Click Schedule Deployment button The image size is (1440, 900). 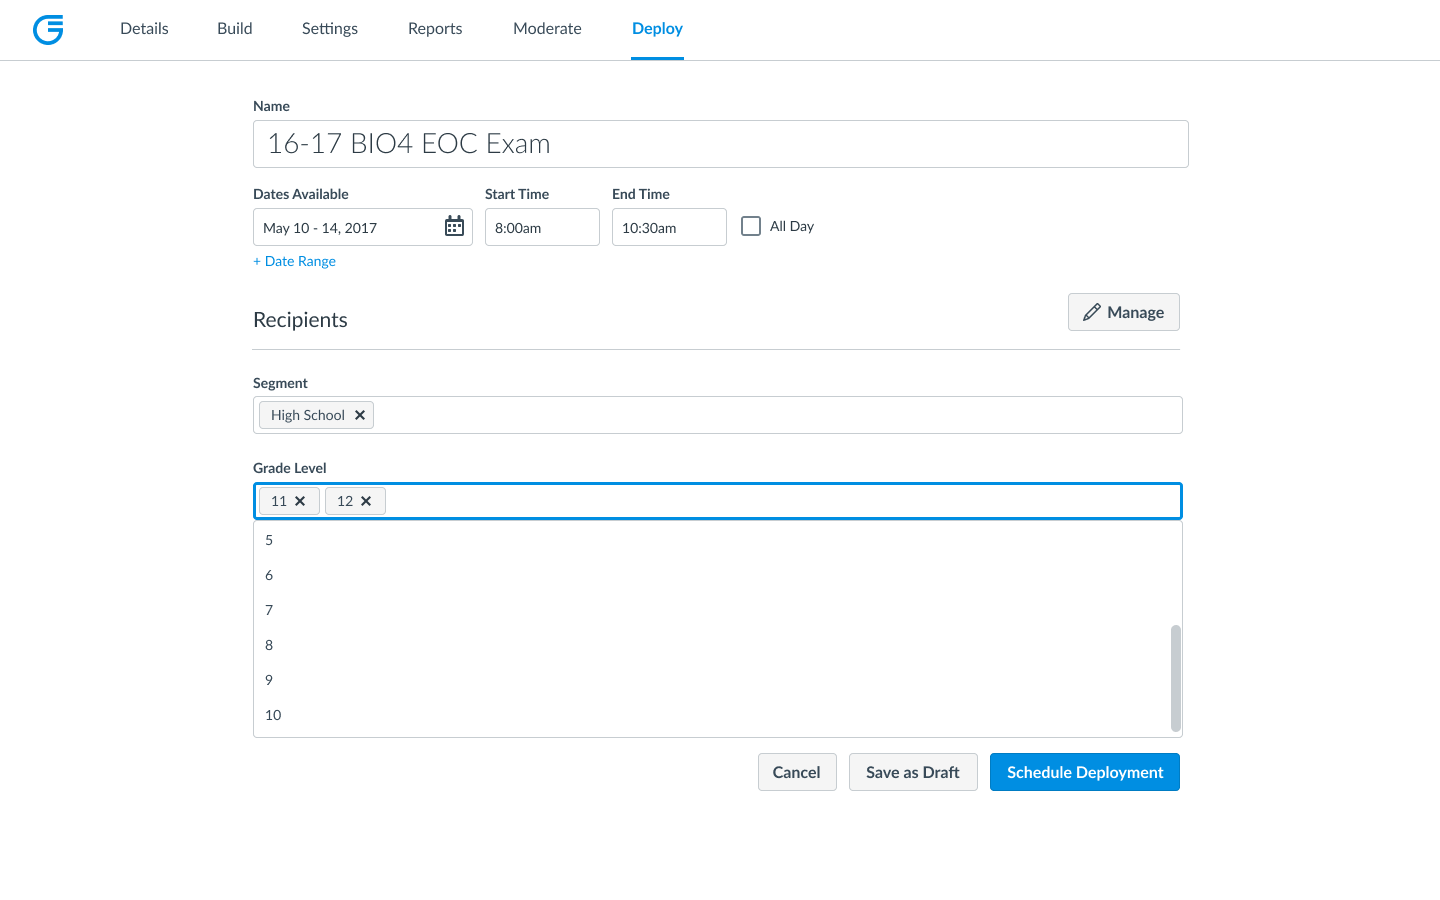[x=1085, y=772]
